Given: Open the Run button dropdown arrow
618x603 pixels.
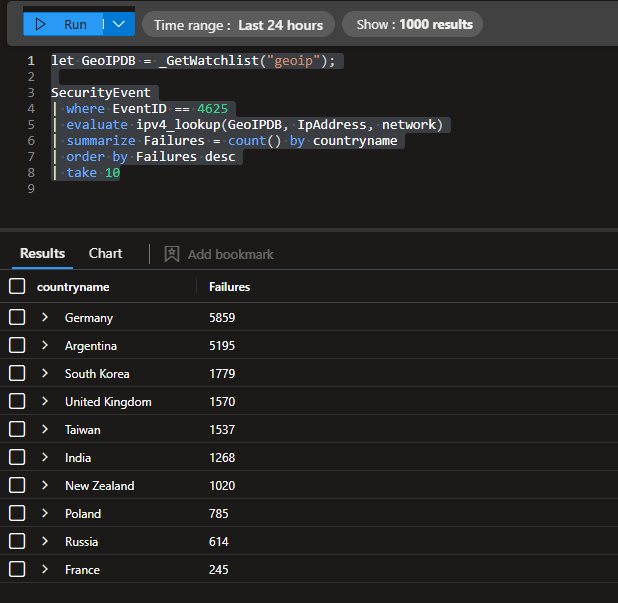Looking at the screenshot, I should [119, 24].
